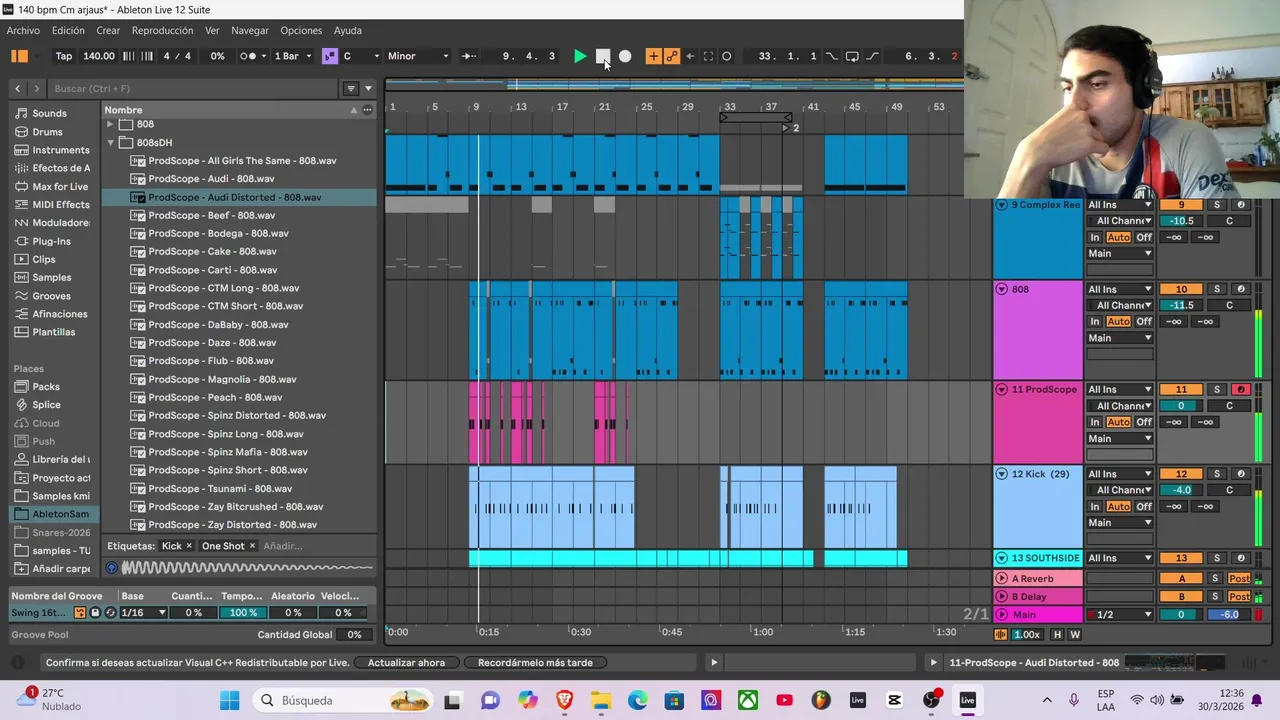Image resolution: width=1280 pixels, height=720 pixels.
Task: Select Sounds category in browser sidebar
Action: (x=49, y=113)
